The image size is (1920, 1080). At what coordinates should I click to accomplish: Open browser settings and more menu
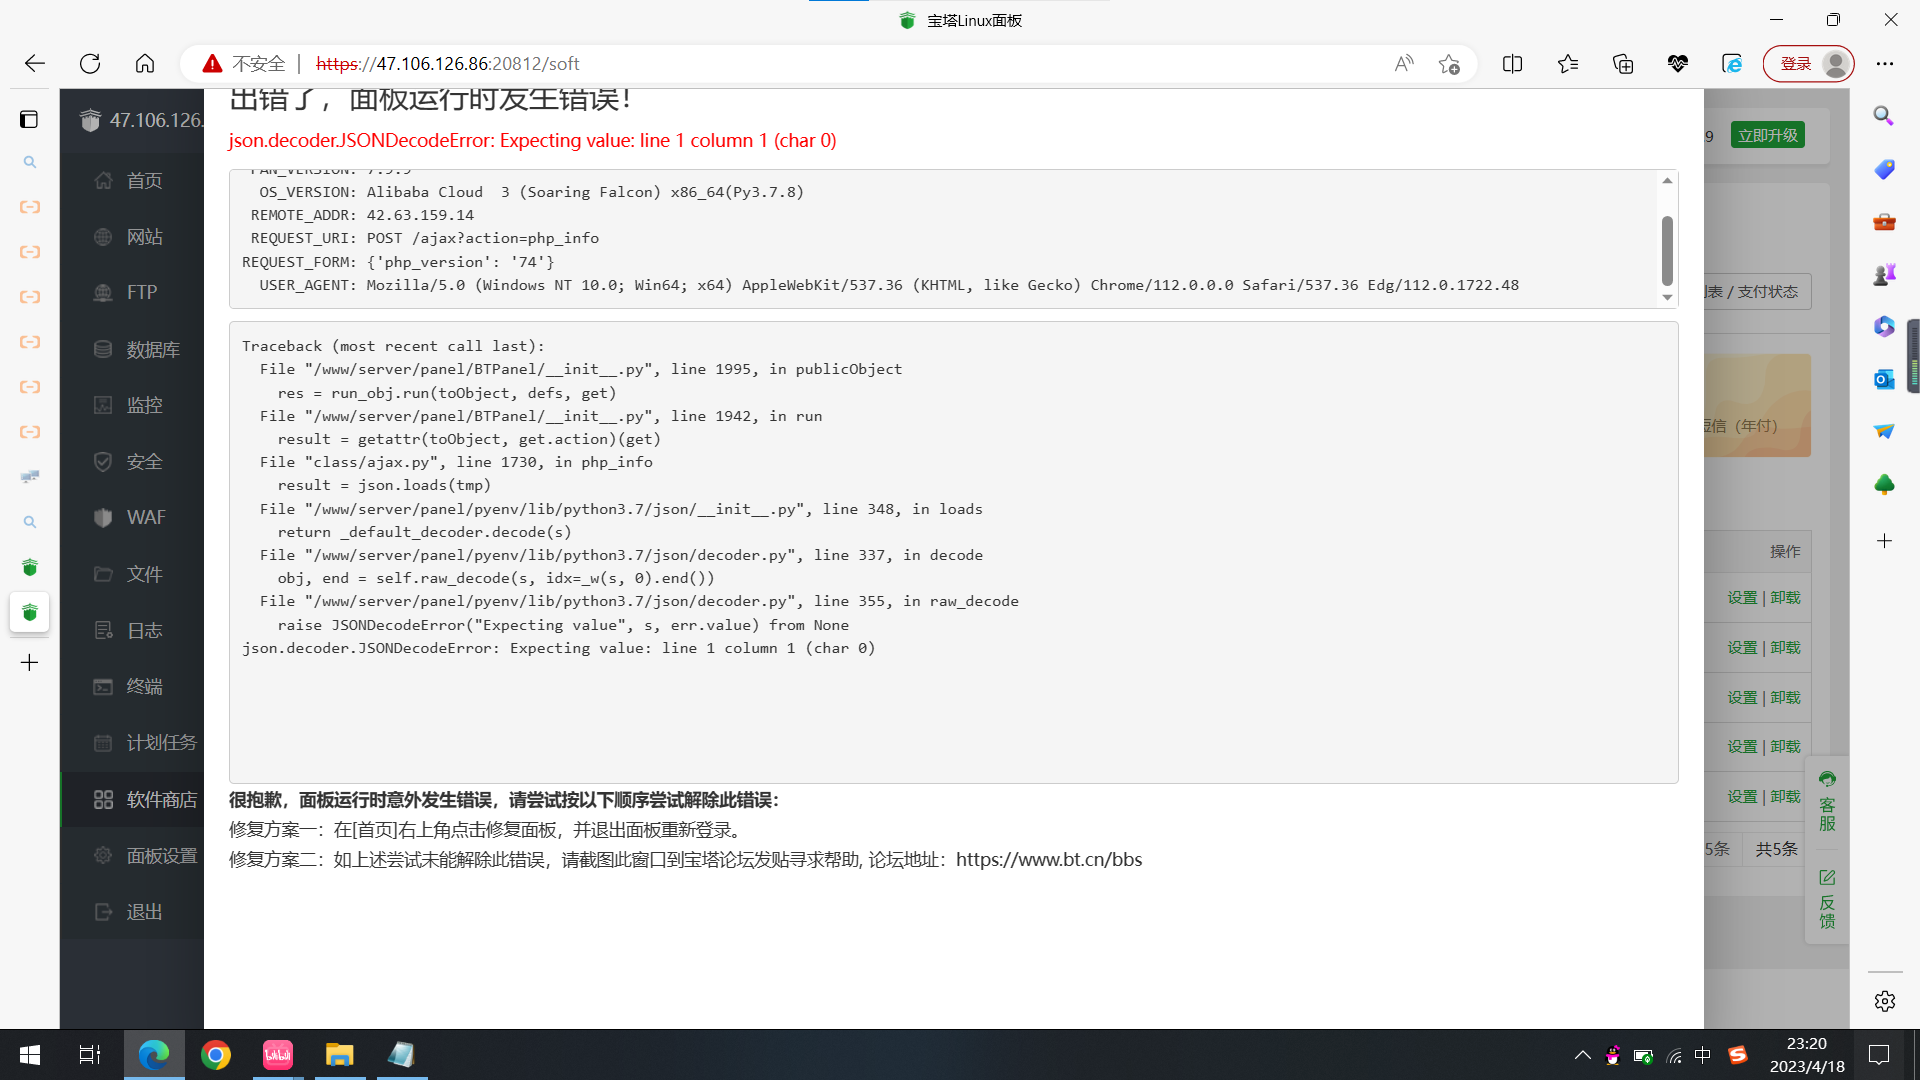1885,64
